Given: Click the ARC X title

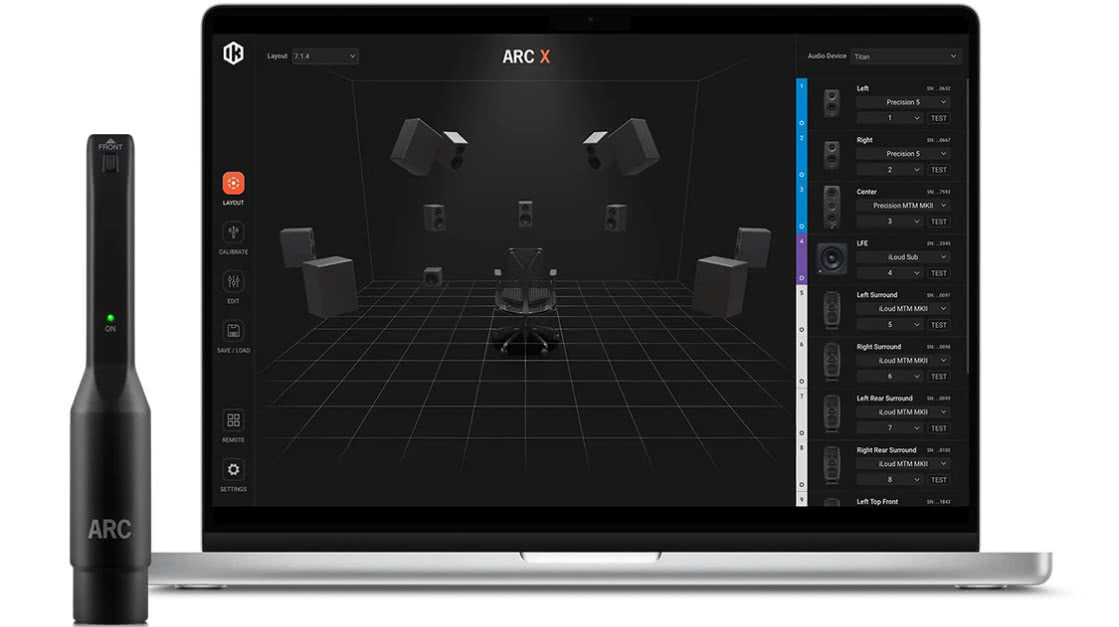Looking at the screenshot, I should tap(526, 56).
